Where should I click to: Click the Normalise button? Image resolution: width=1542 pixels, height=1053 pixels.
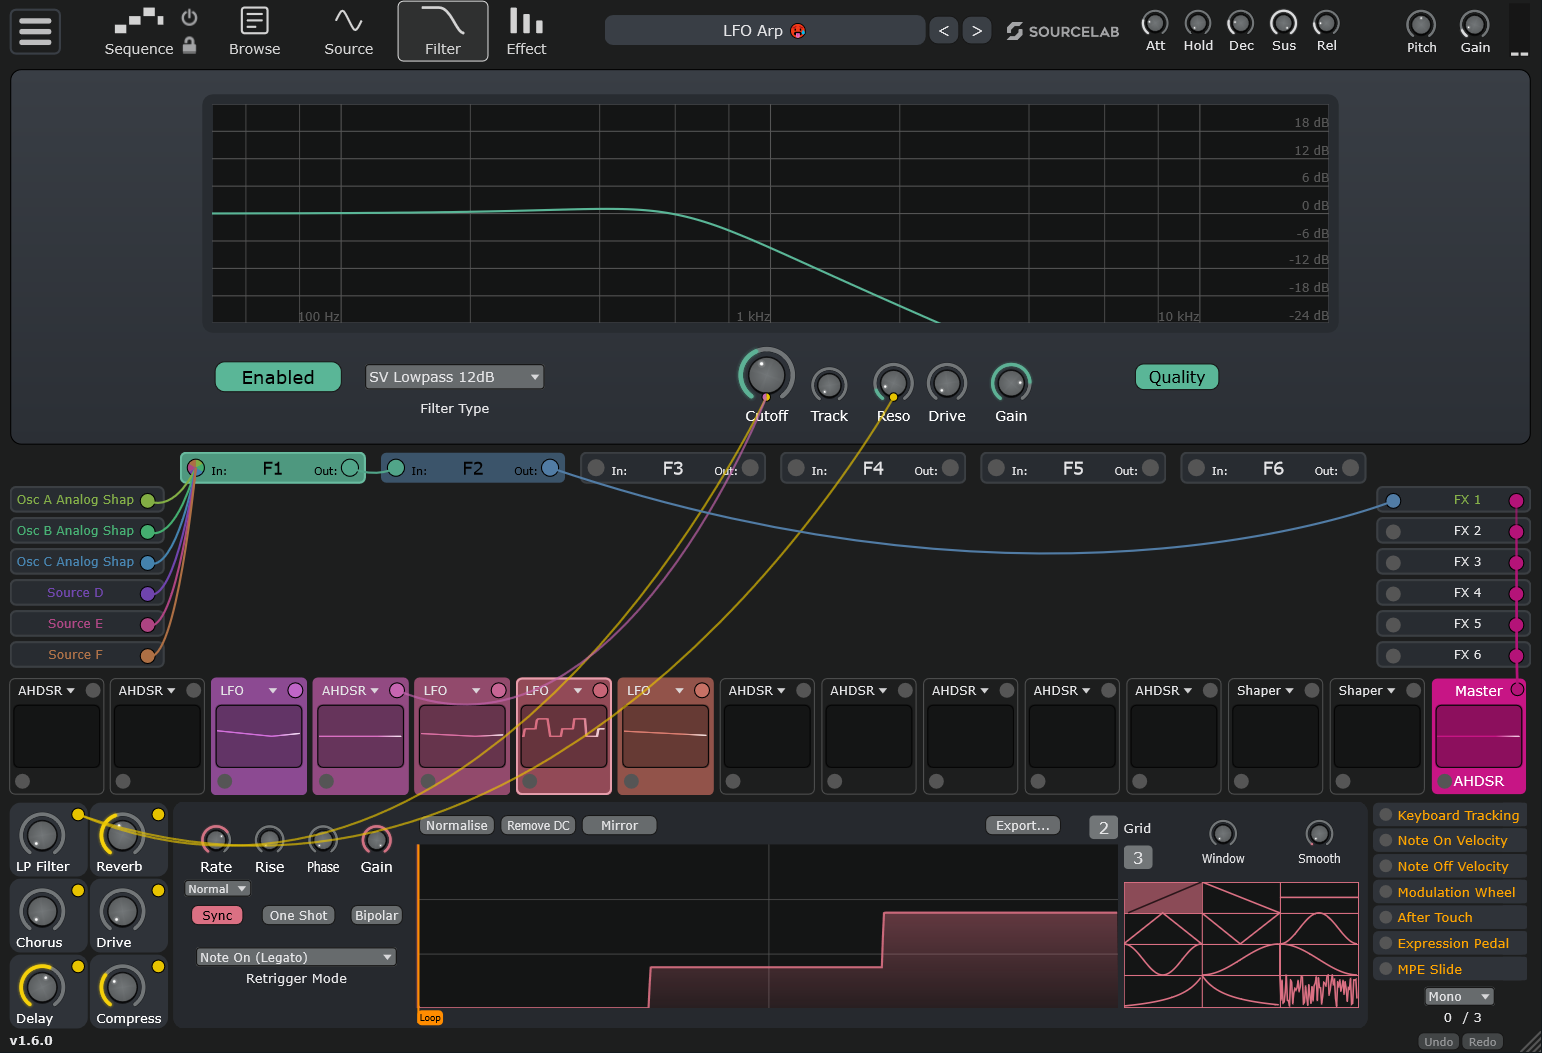(x=456, y=825)
